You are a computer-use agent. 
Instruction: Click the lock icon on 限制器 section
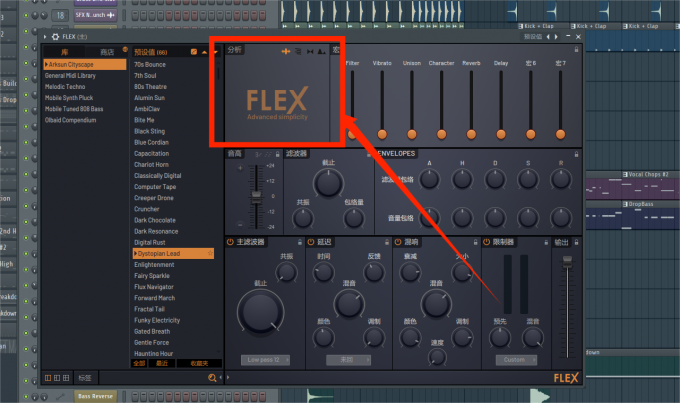tap(546, 242)
